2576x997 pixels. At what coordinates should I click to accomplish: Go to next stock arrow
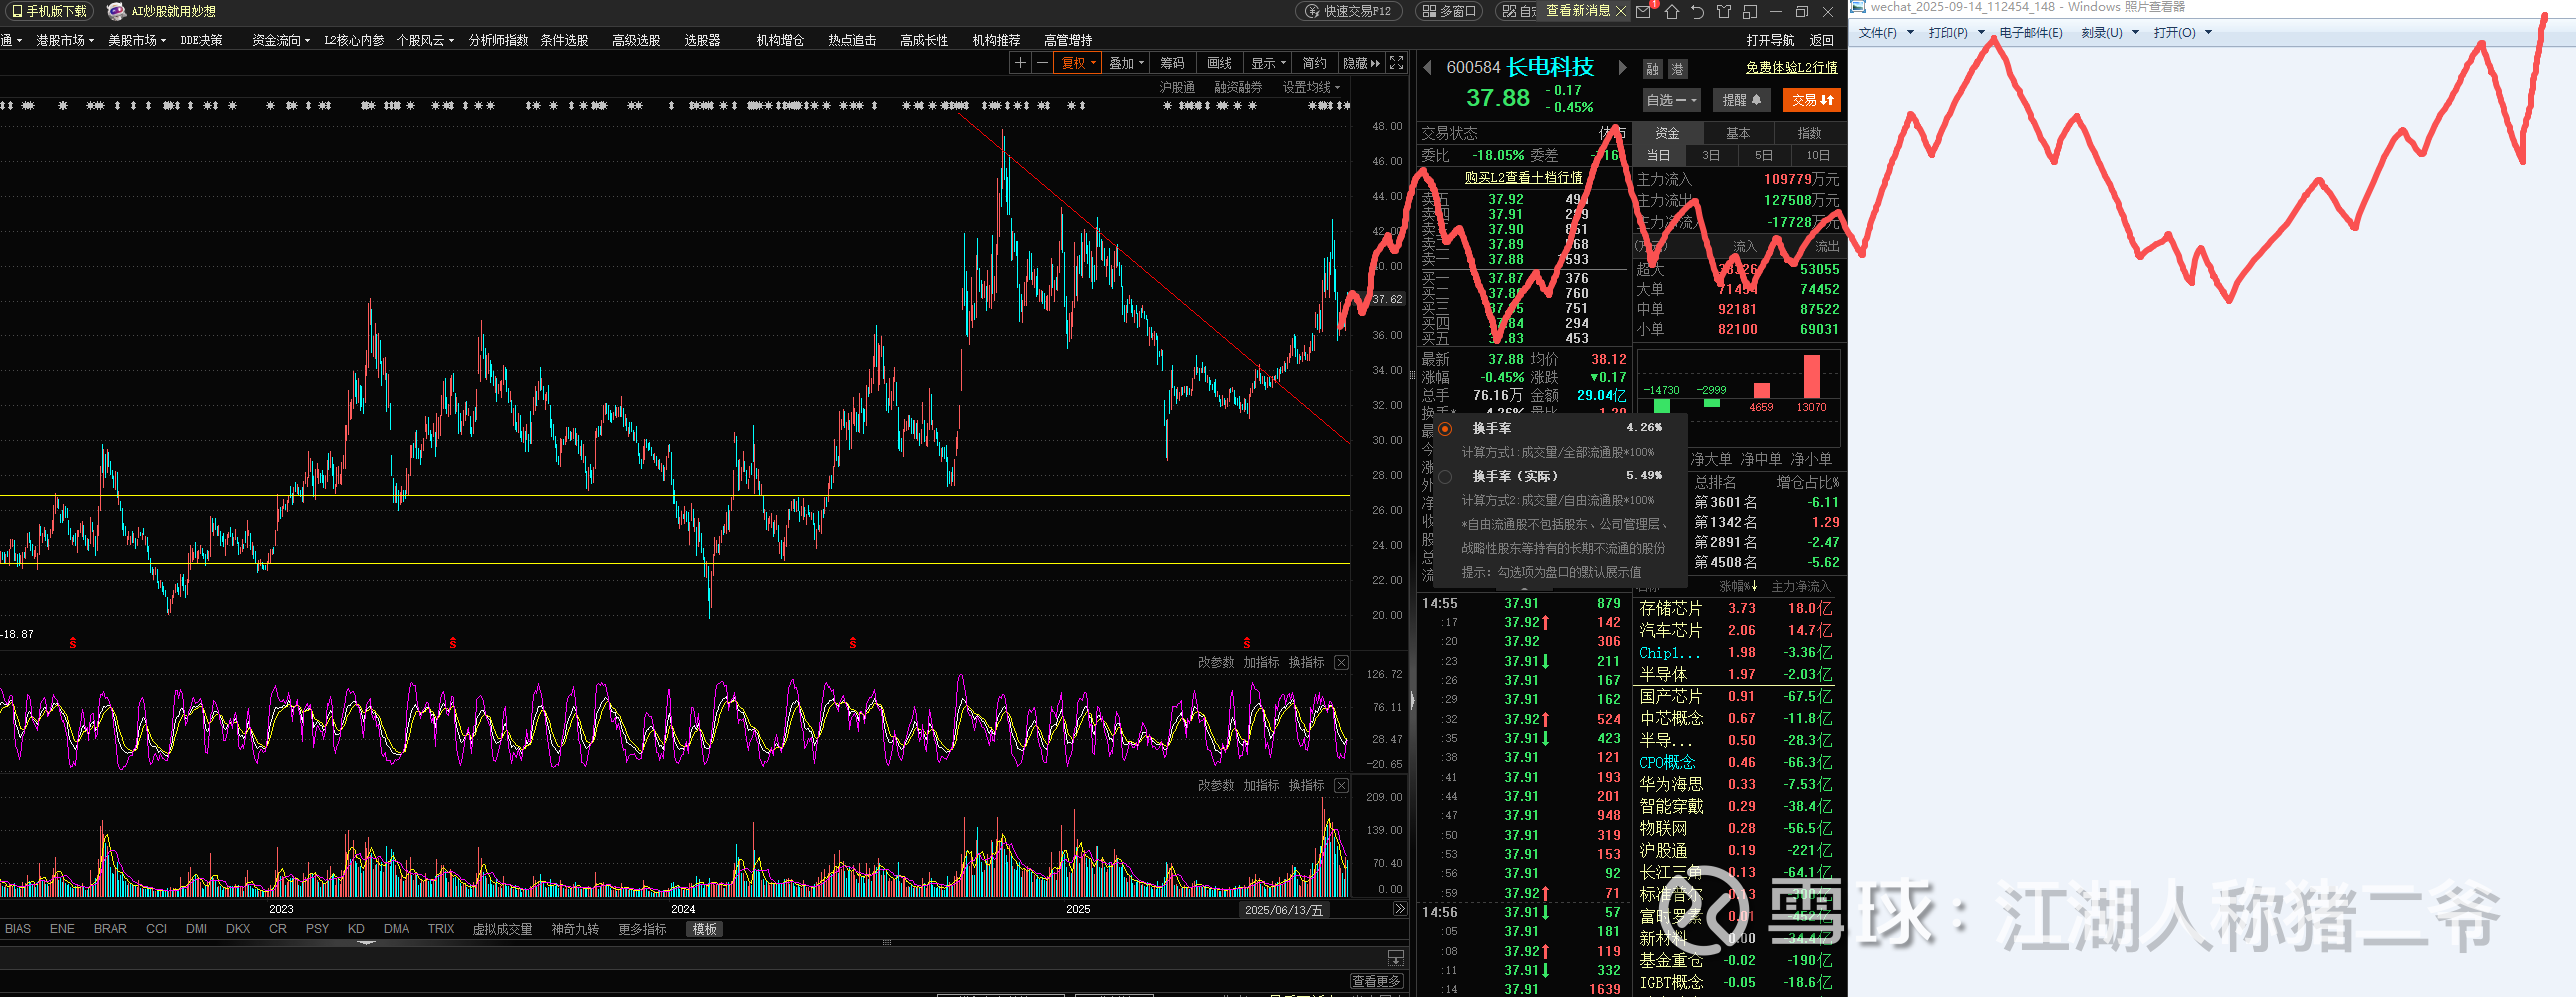(x=1622, y=68)
